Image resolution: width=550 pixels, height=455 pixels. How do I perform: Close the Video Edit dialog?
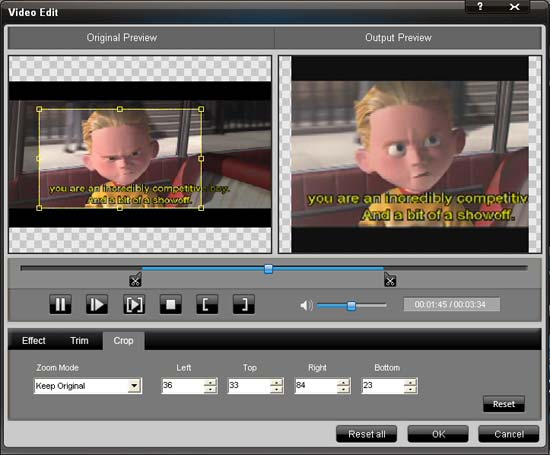(x=514, y=6)
